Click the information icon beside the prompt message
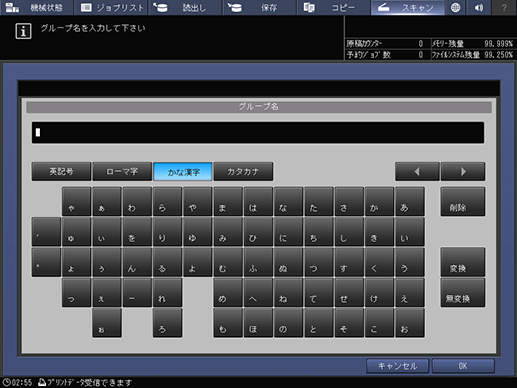The width and height of the screenshot is (517, 388). [x=23, y=31]
